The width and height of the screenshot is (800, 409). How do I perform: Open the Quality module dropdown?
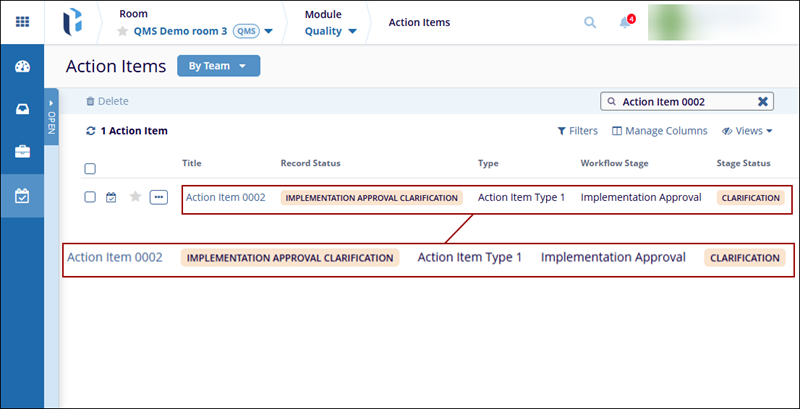(x=330, y=31)
